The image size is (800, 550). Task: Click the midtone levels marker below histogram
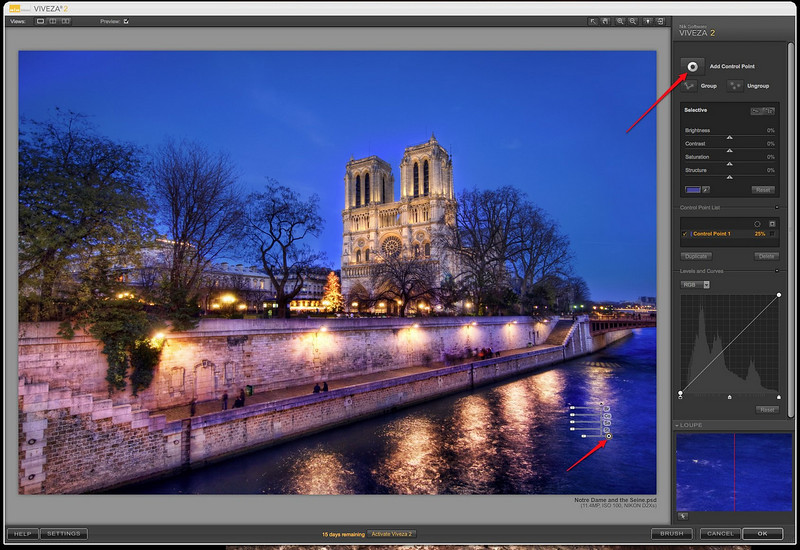click(x=730, y=397)
